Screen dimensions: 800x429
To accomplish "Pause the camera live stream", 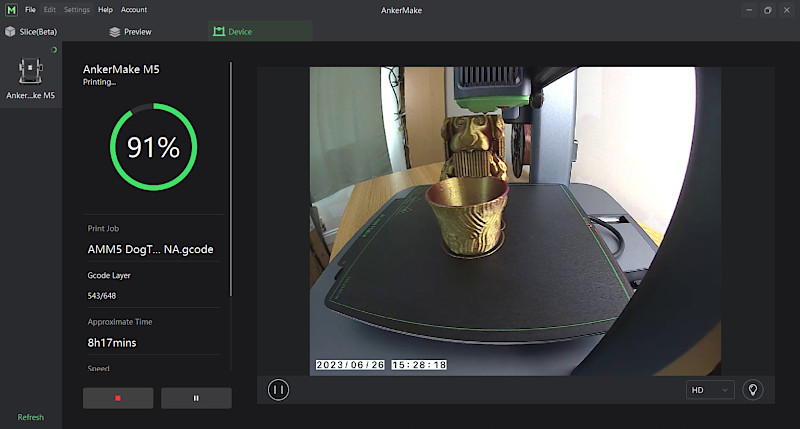I will 278,390.
